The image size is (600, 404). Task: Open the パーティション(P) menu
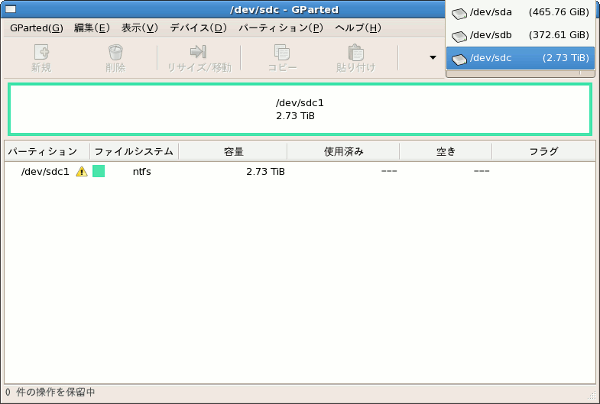(280, 27)
